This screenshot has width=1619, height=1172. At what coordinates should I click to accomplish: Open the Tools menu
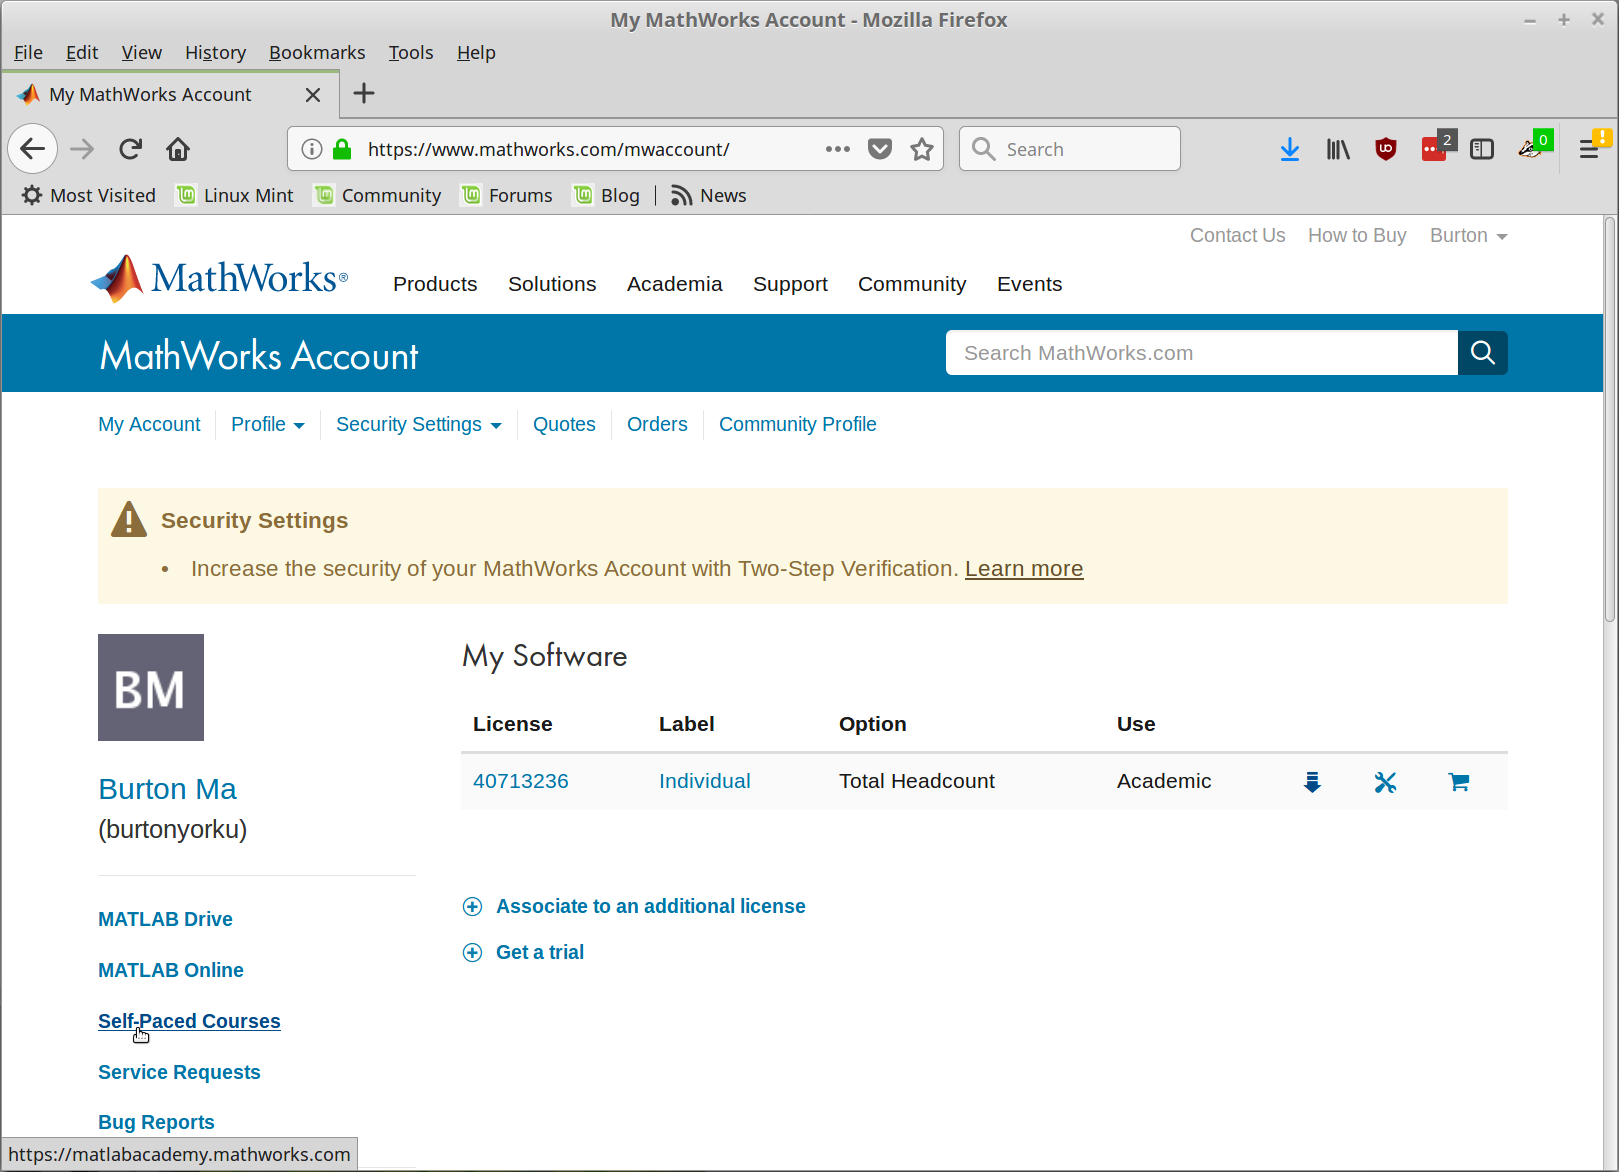click(411, 52)
